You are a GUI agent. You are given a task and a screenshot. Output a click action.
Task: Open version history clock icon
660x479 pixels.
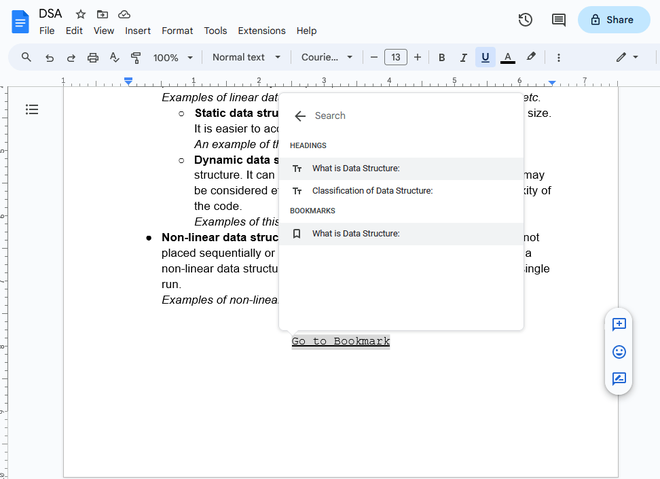525,20
